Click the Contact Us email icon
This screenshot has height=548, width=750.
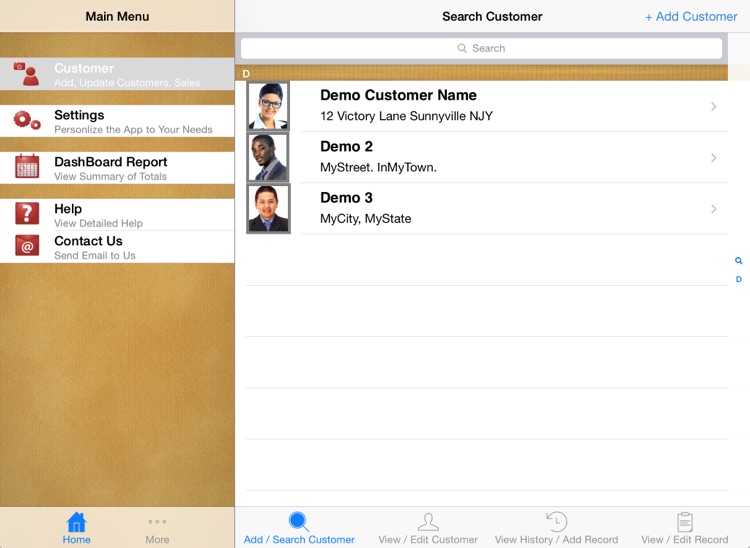coord(27,246)
